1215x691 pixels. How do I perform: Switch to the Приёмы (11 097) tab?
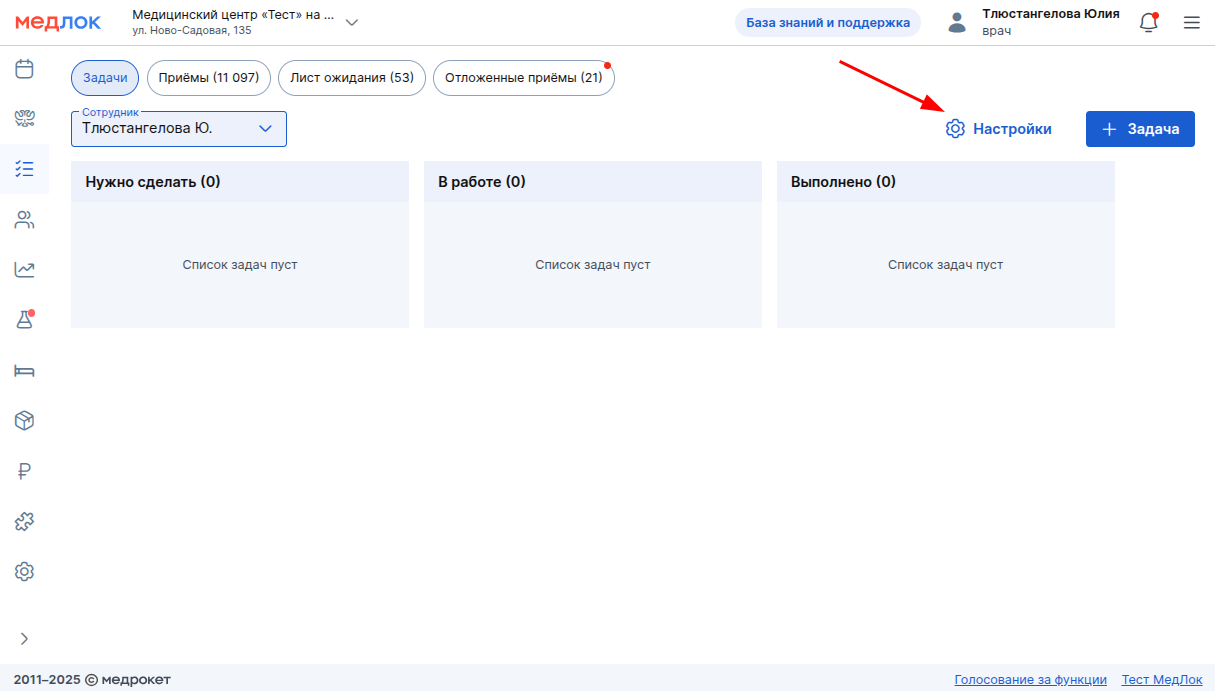click(209, 78)
